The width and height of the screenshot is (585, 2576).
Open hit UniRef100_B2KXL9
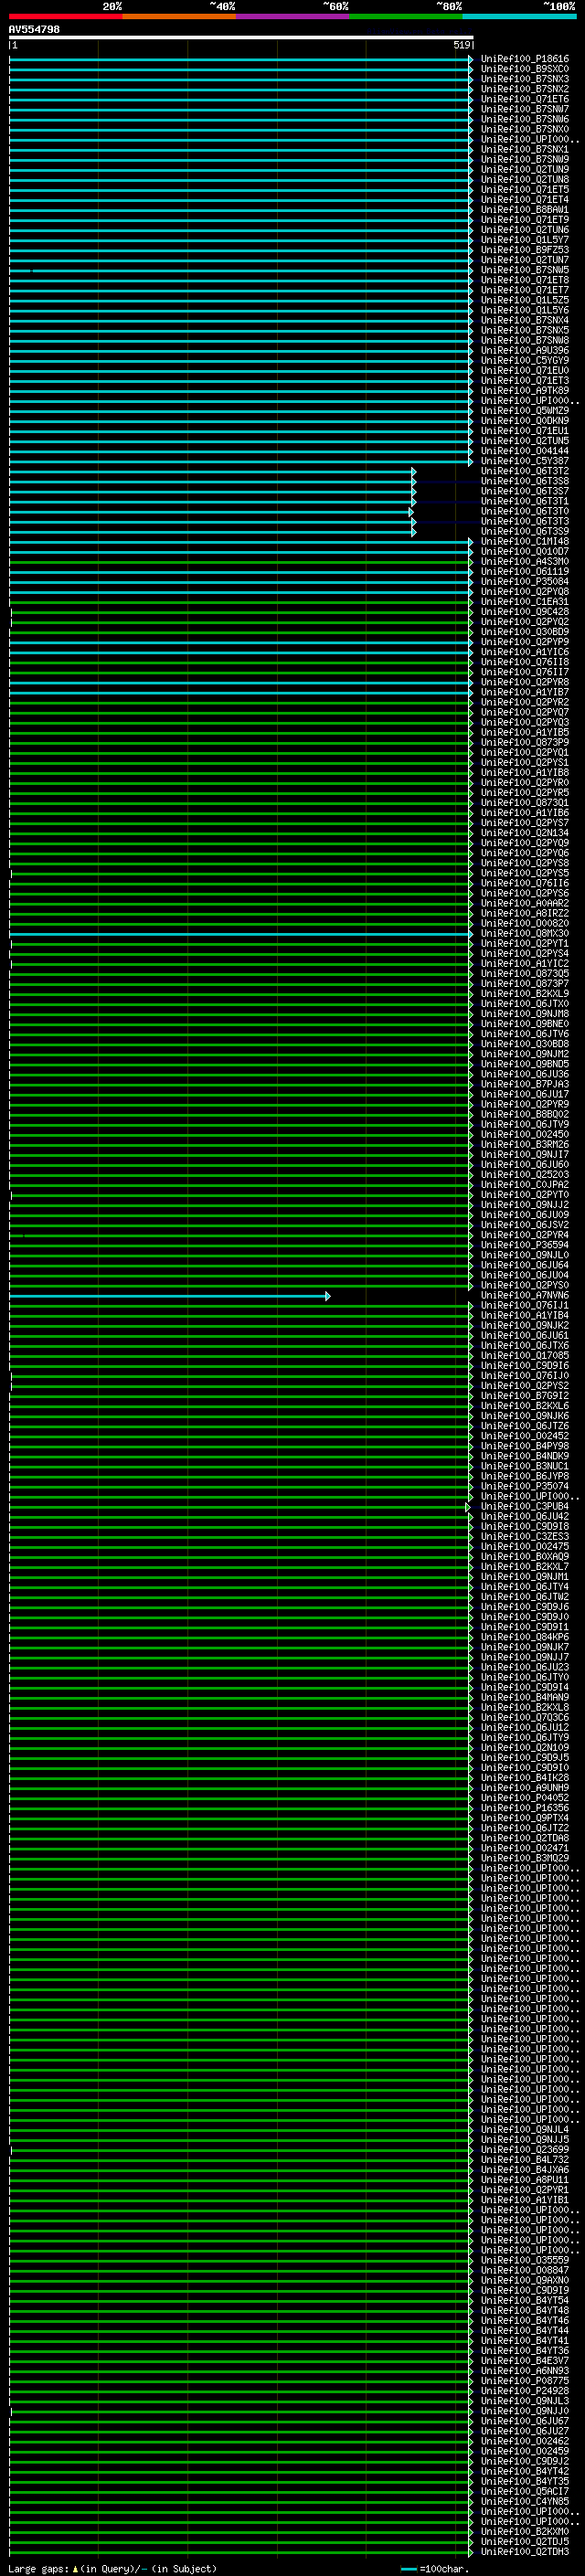tap(525, 994)
